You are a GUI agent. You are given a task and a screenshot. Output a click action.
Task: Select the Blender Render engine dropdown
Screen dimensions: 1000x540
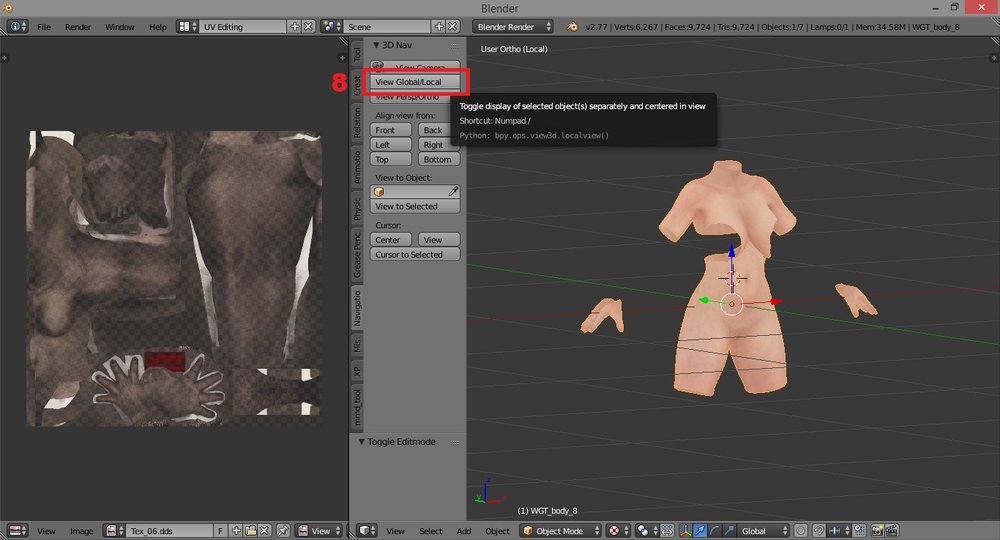[513, 27]
